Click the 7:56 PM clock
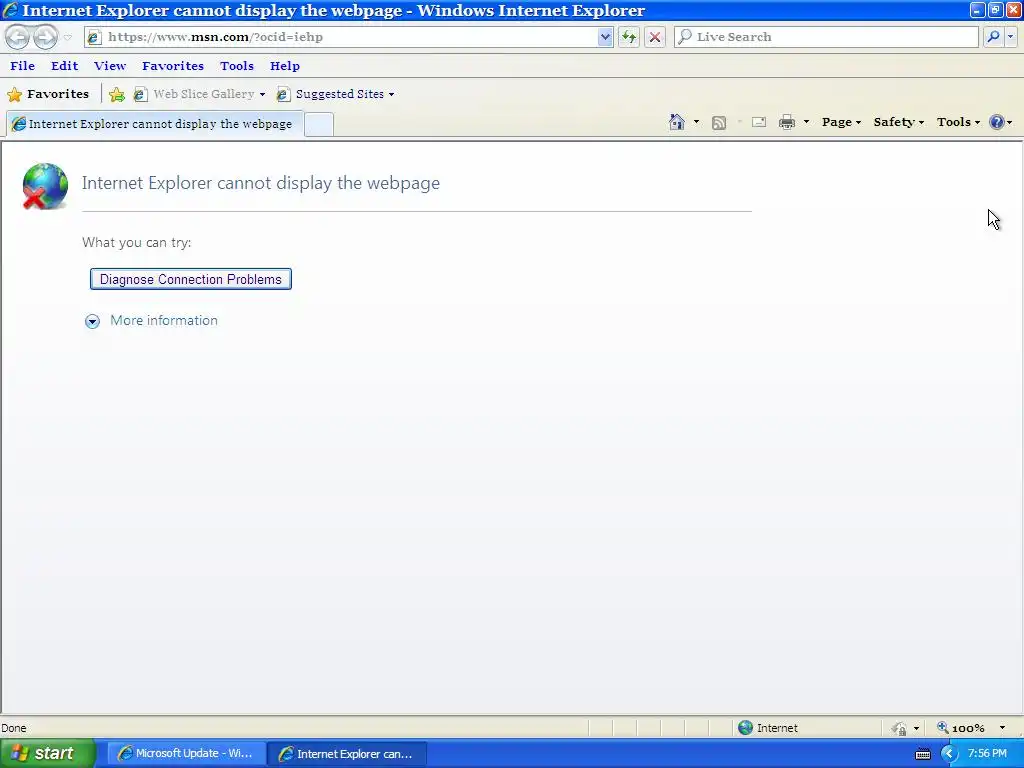This screenshot has height=768, width=1024. point(987,754)
